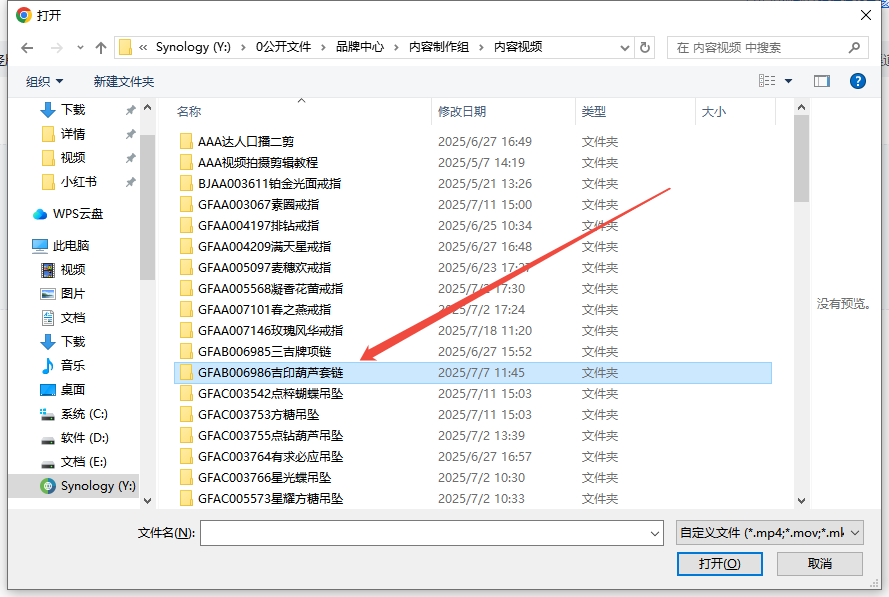Select GFAB006986吉印葫芦套链 folder
The width and height of the screenshot is (889, 597).
271,372
